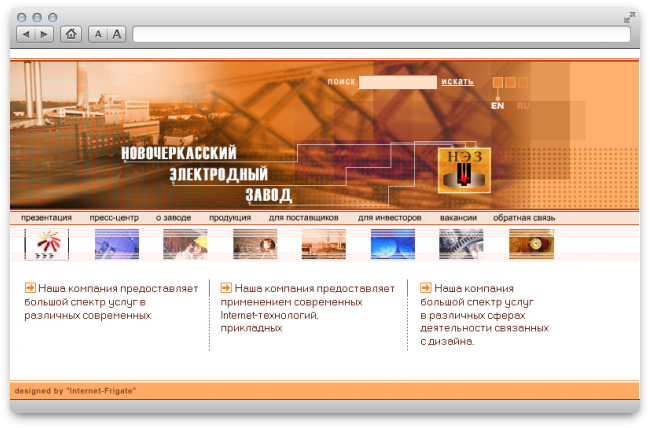Click the browser forward arrow button
Image resolution: width=650 pixels, height=428 pixels.
click(45, 34)
